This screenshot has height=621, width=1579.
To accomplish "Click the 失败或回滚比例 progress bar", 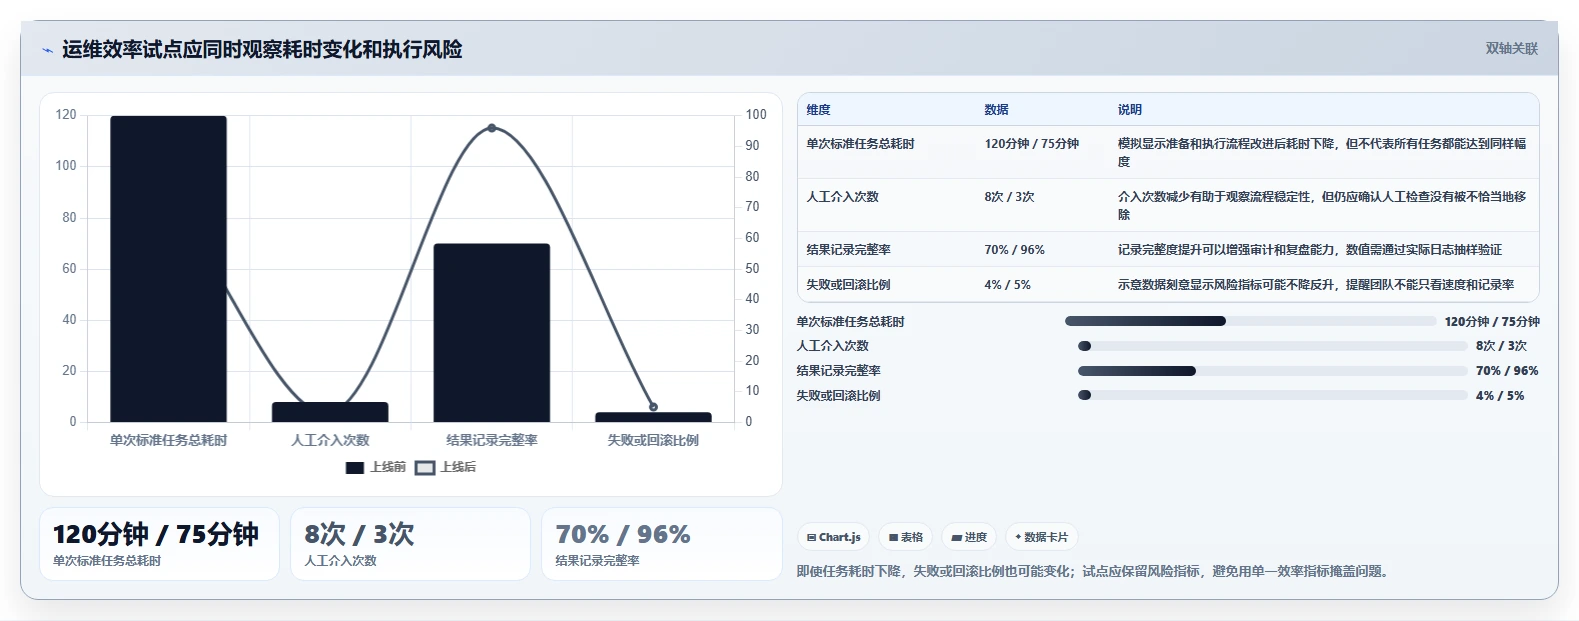I will (1272, 395).
